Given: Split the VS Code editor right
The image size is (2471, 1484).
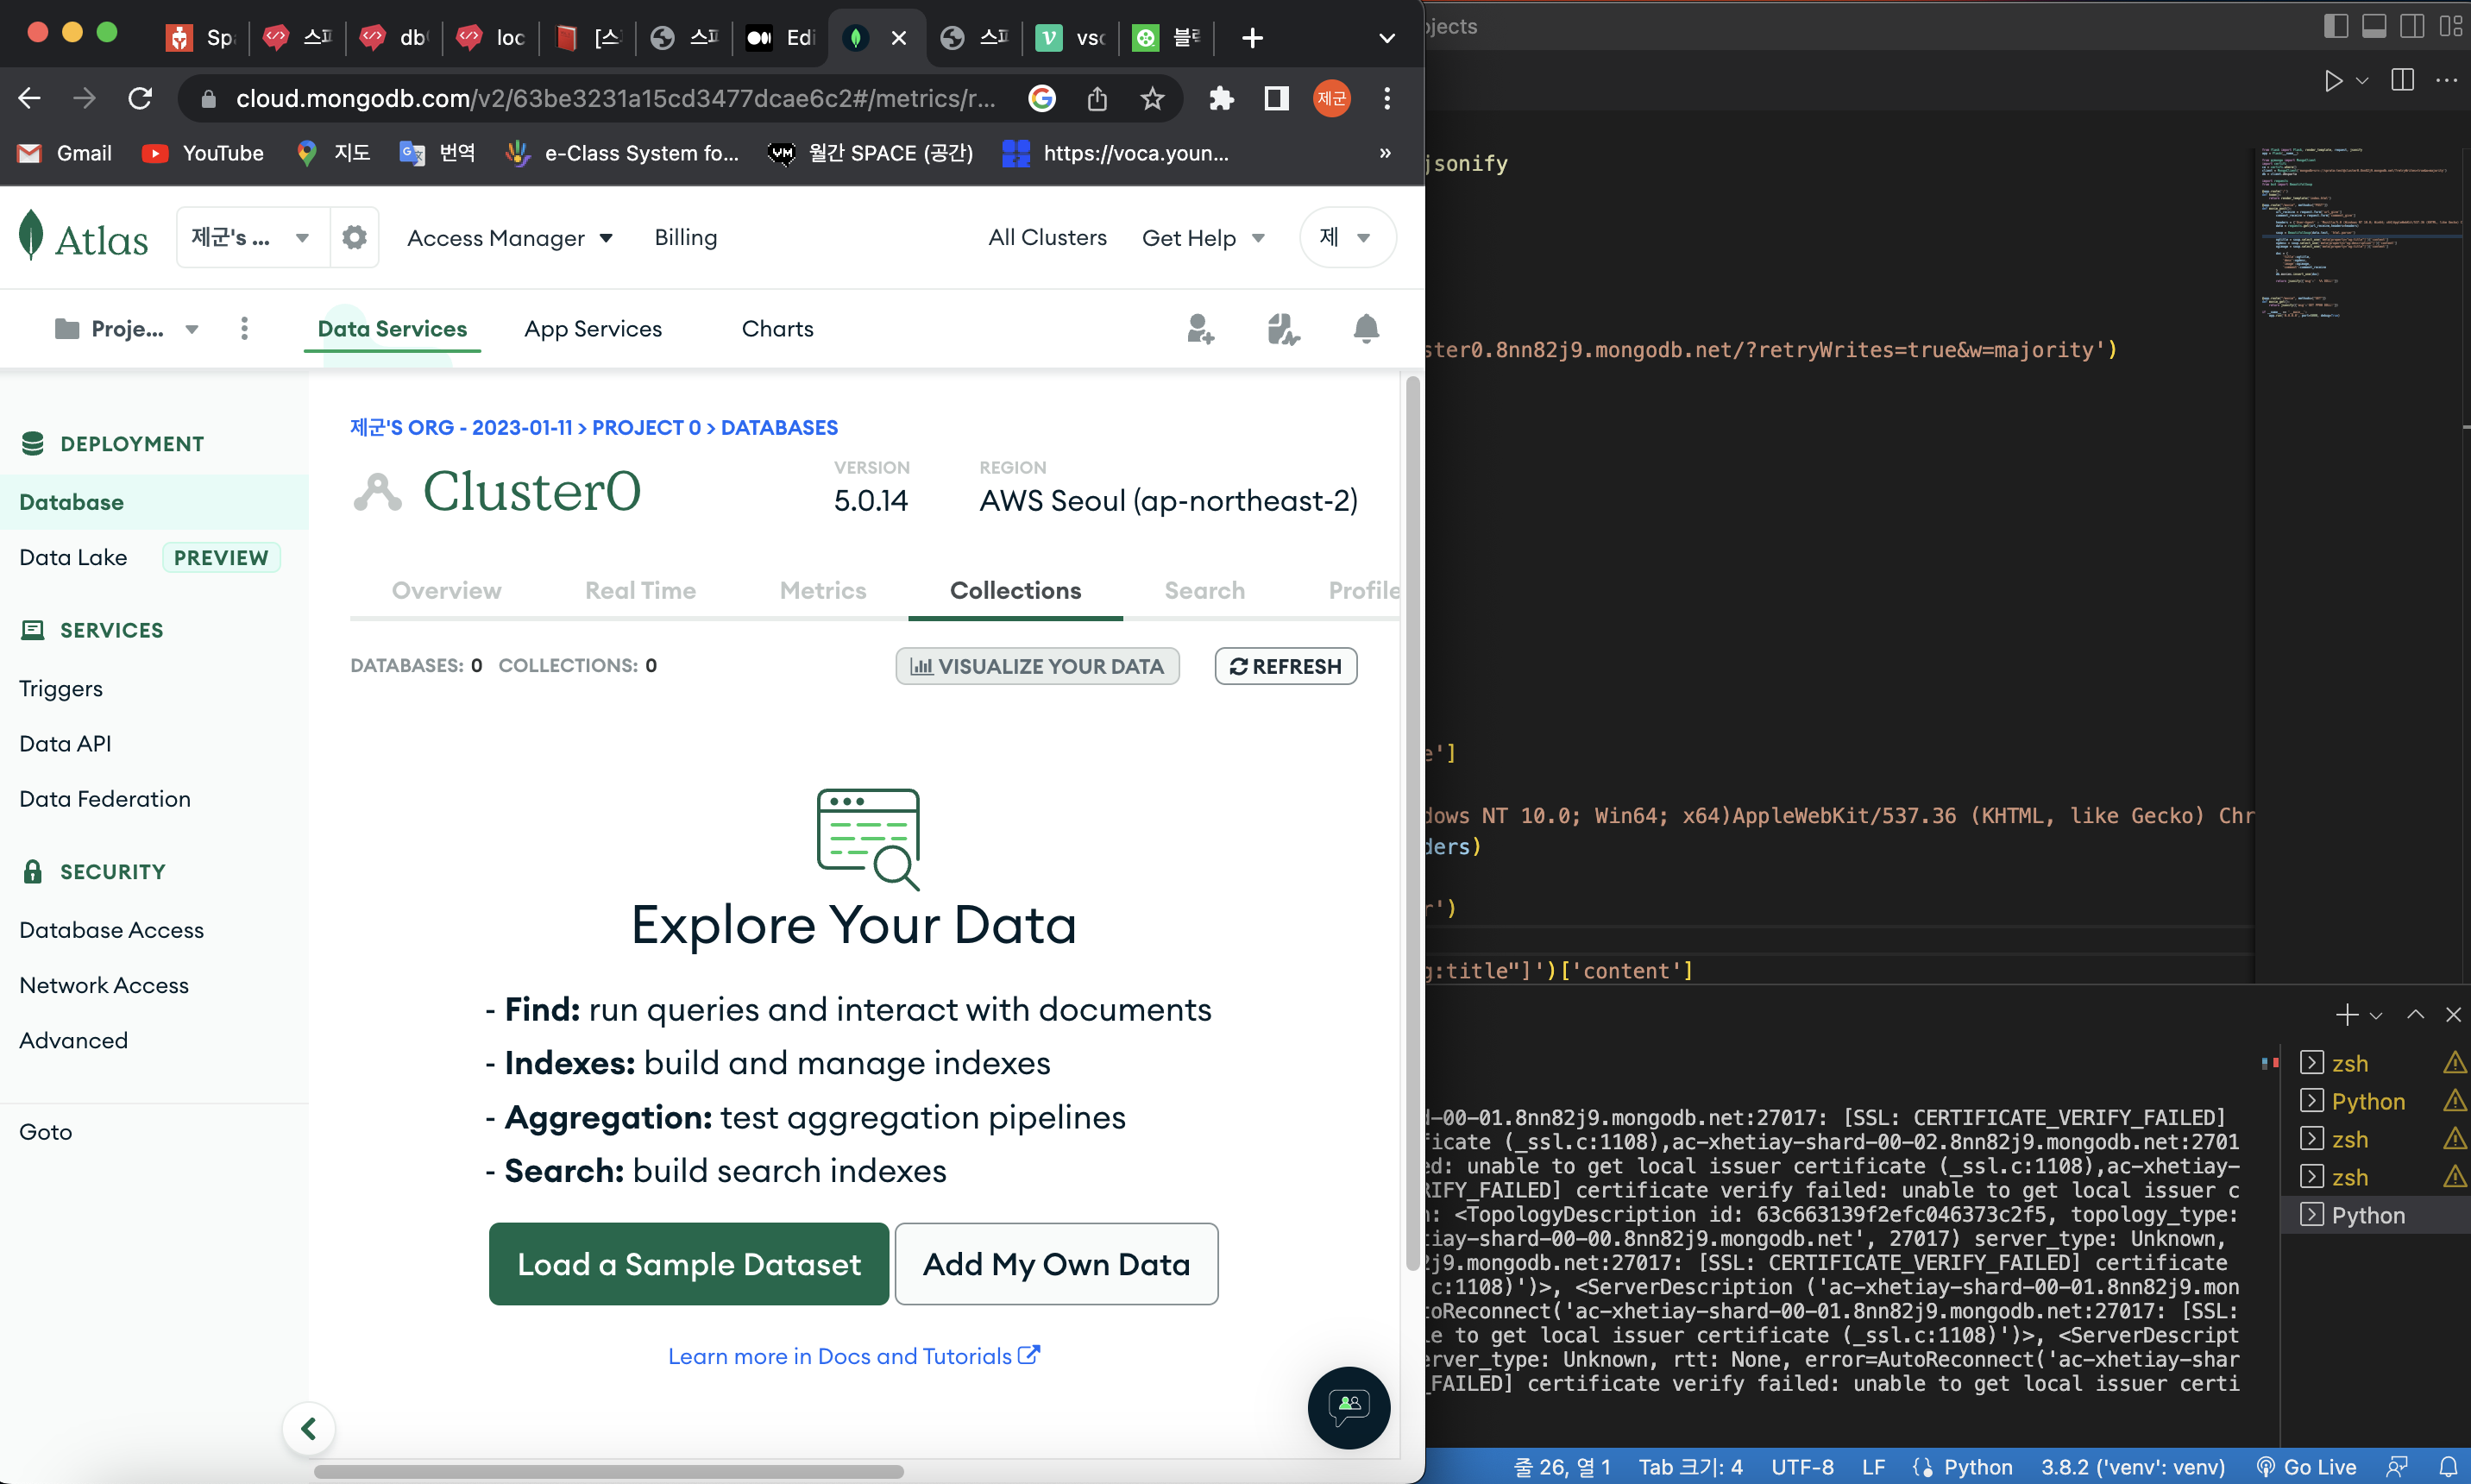Looking at the screenshot, I should click(2402, 80).
